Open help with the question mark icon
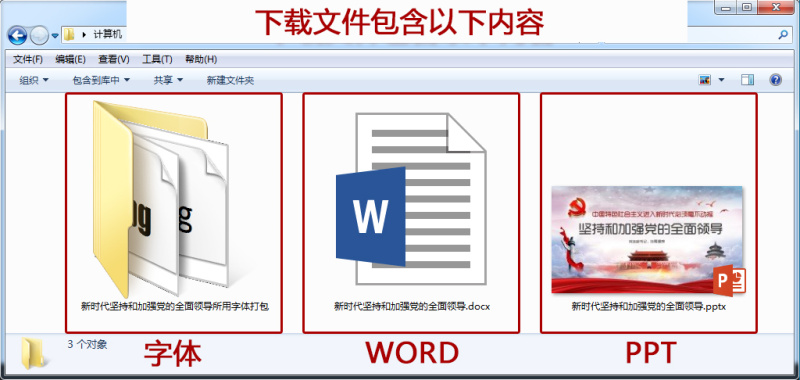 (x=775, y=80)
